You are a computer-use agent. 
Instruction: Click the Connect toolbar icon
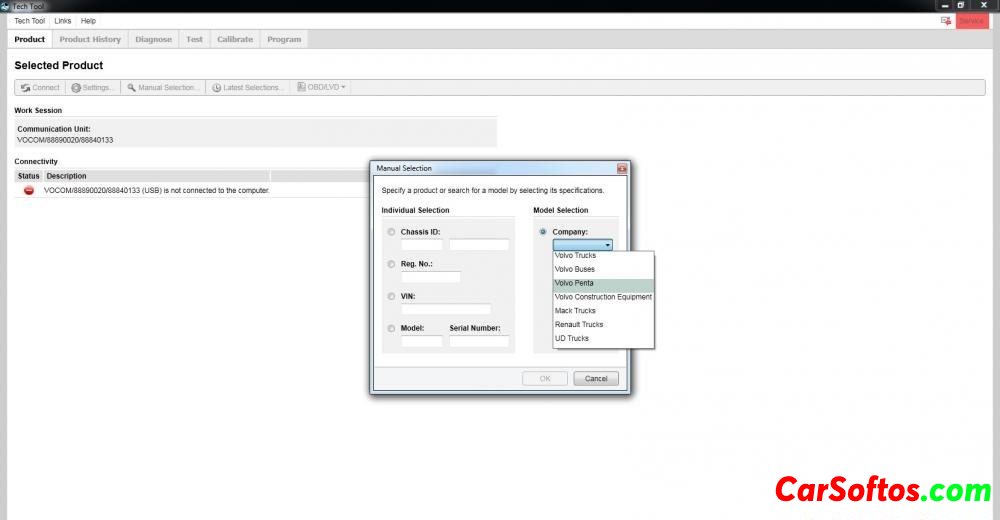click(25, 88)
